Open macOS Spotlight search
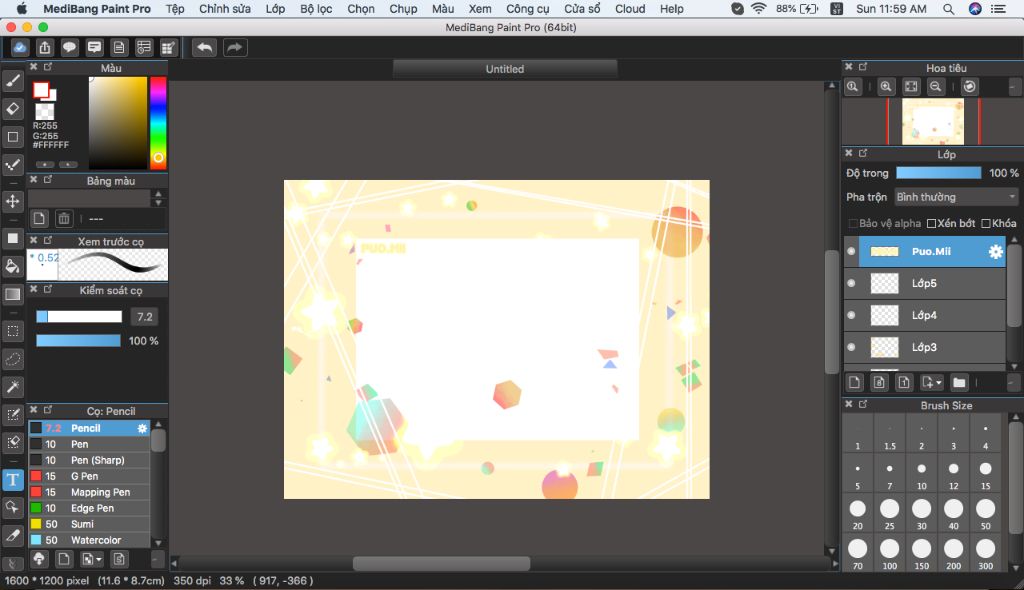The width and height of the screenshot is (1024, 590). pos(948,9)
